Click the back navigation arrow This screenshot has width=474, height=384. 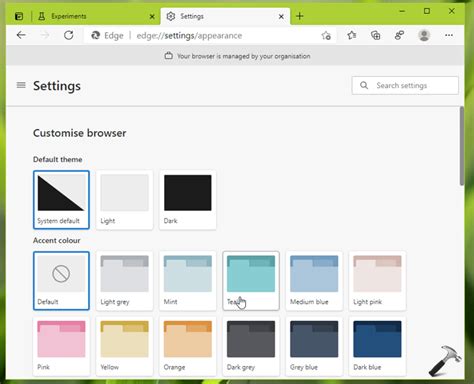point(21,35)
